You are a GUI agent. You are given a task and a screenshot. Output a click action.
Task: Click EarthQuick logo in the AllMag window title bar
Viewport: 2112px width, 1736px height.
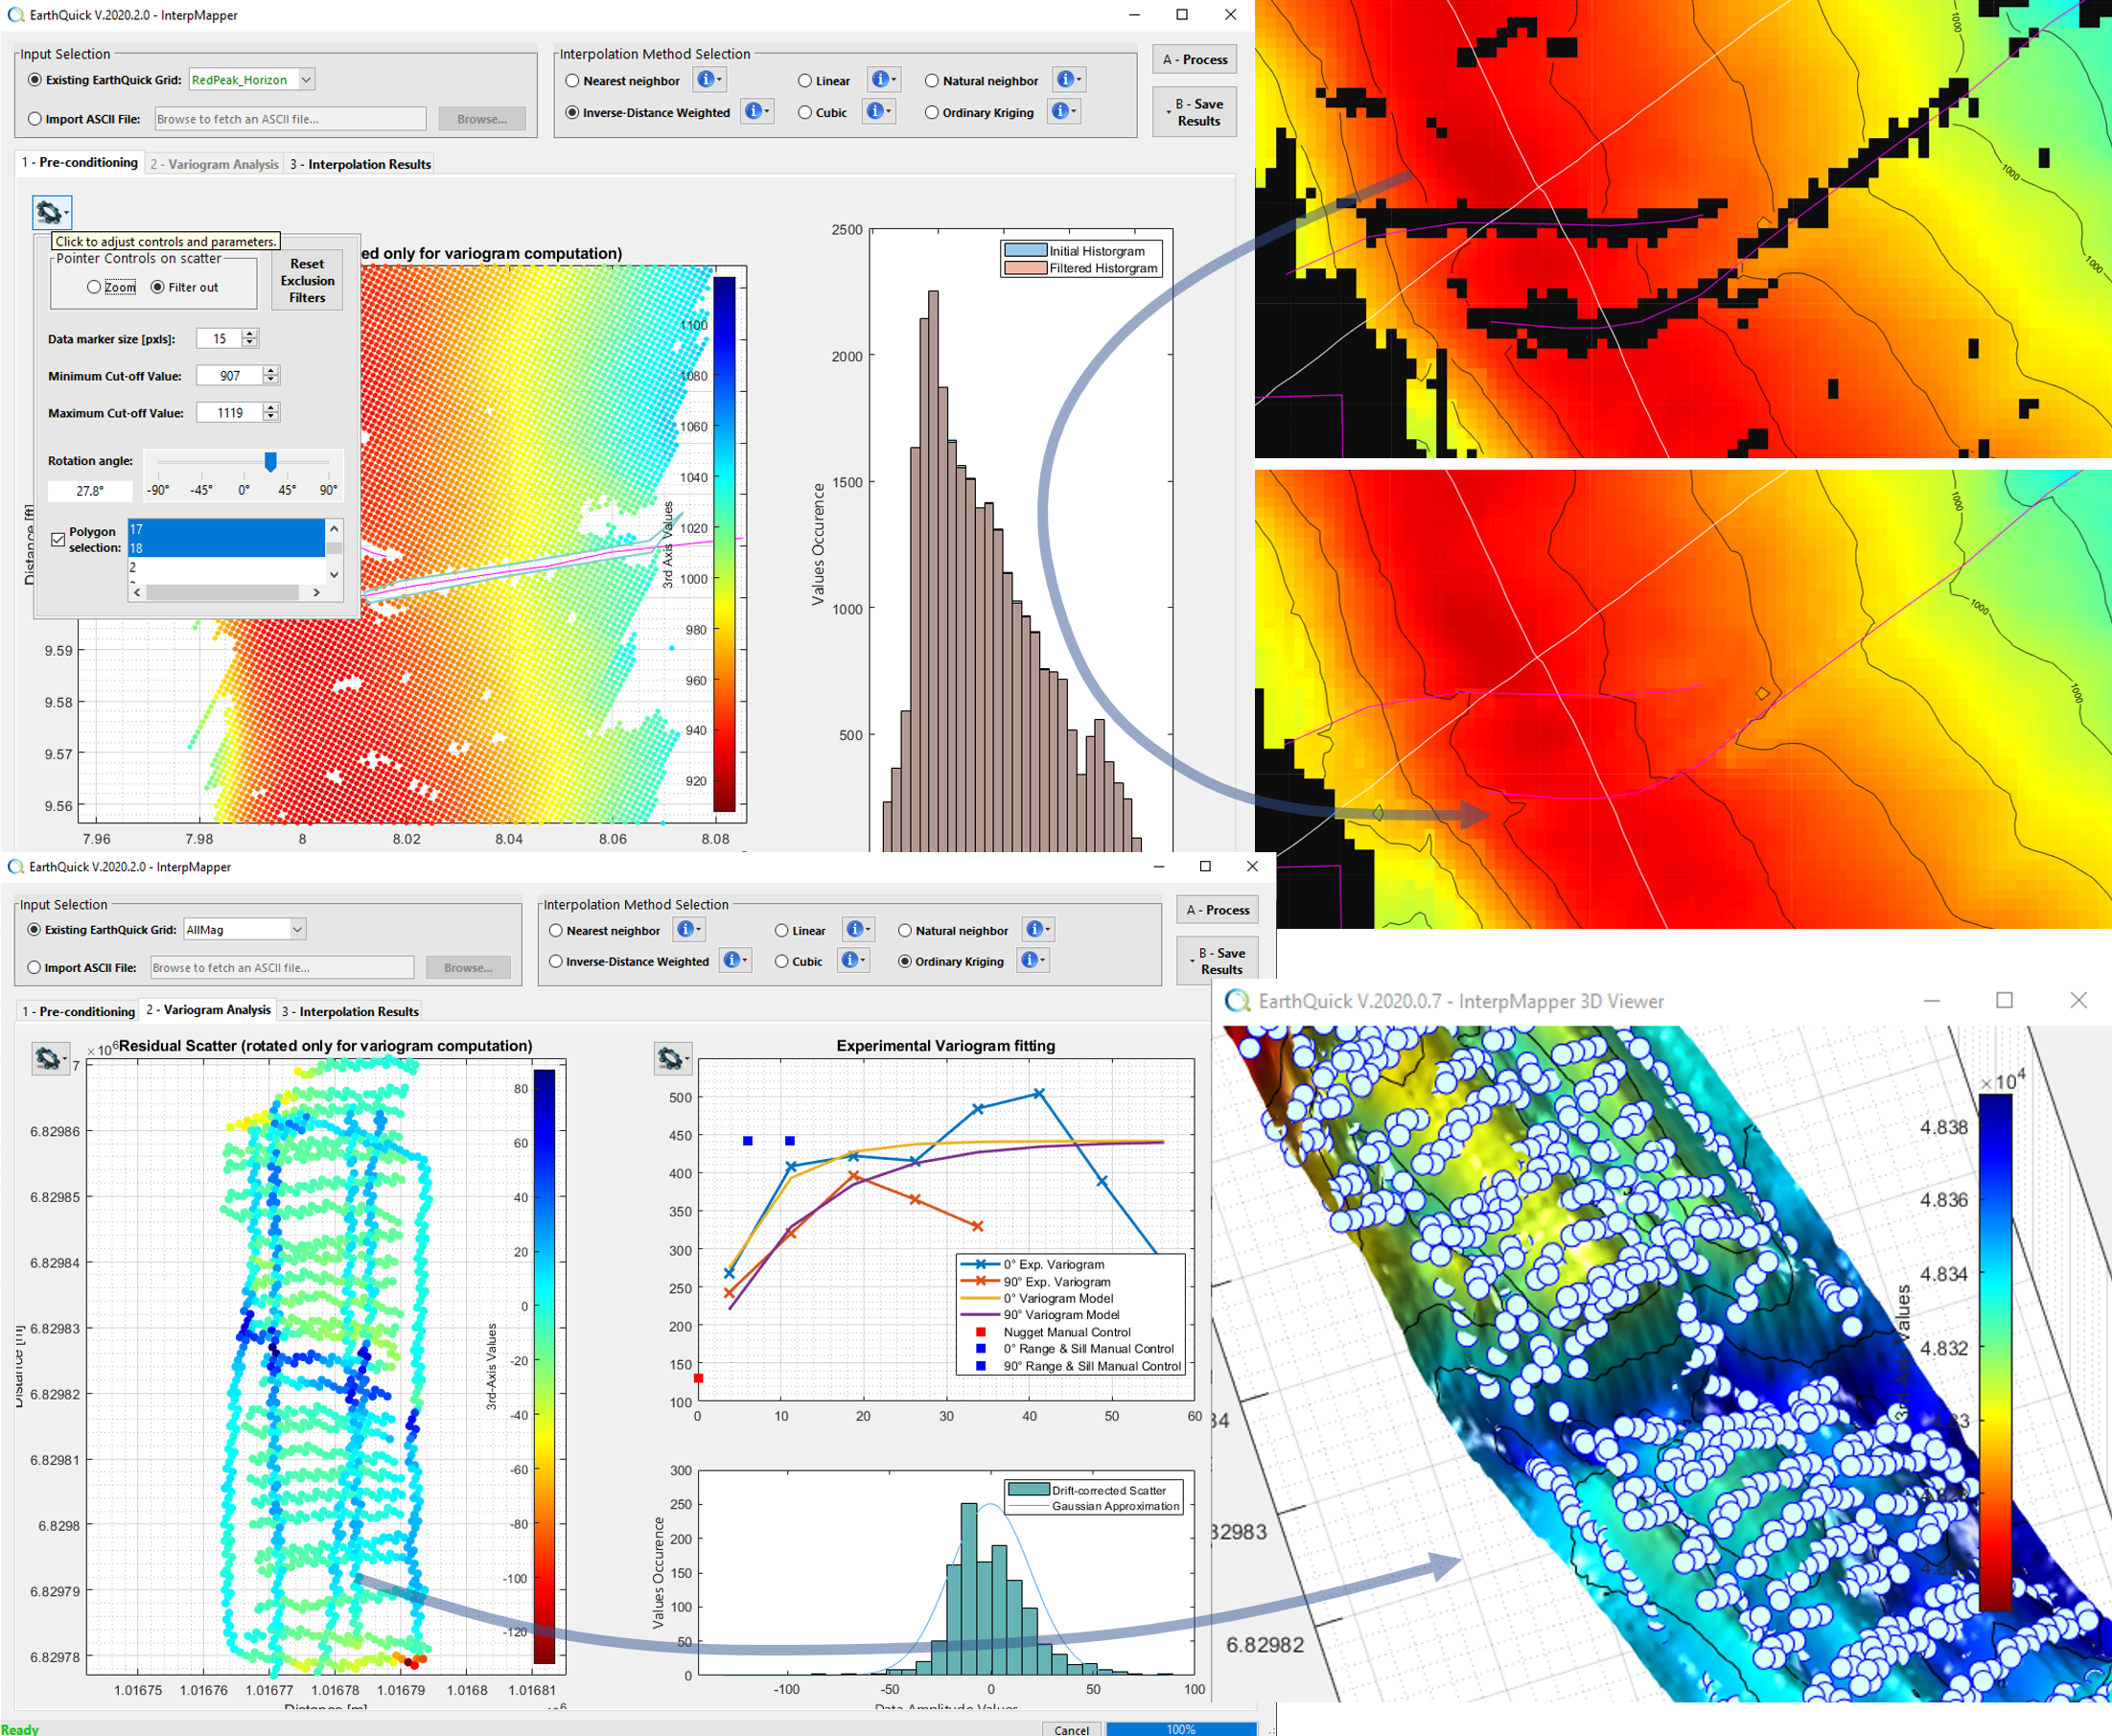(15, 867)
